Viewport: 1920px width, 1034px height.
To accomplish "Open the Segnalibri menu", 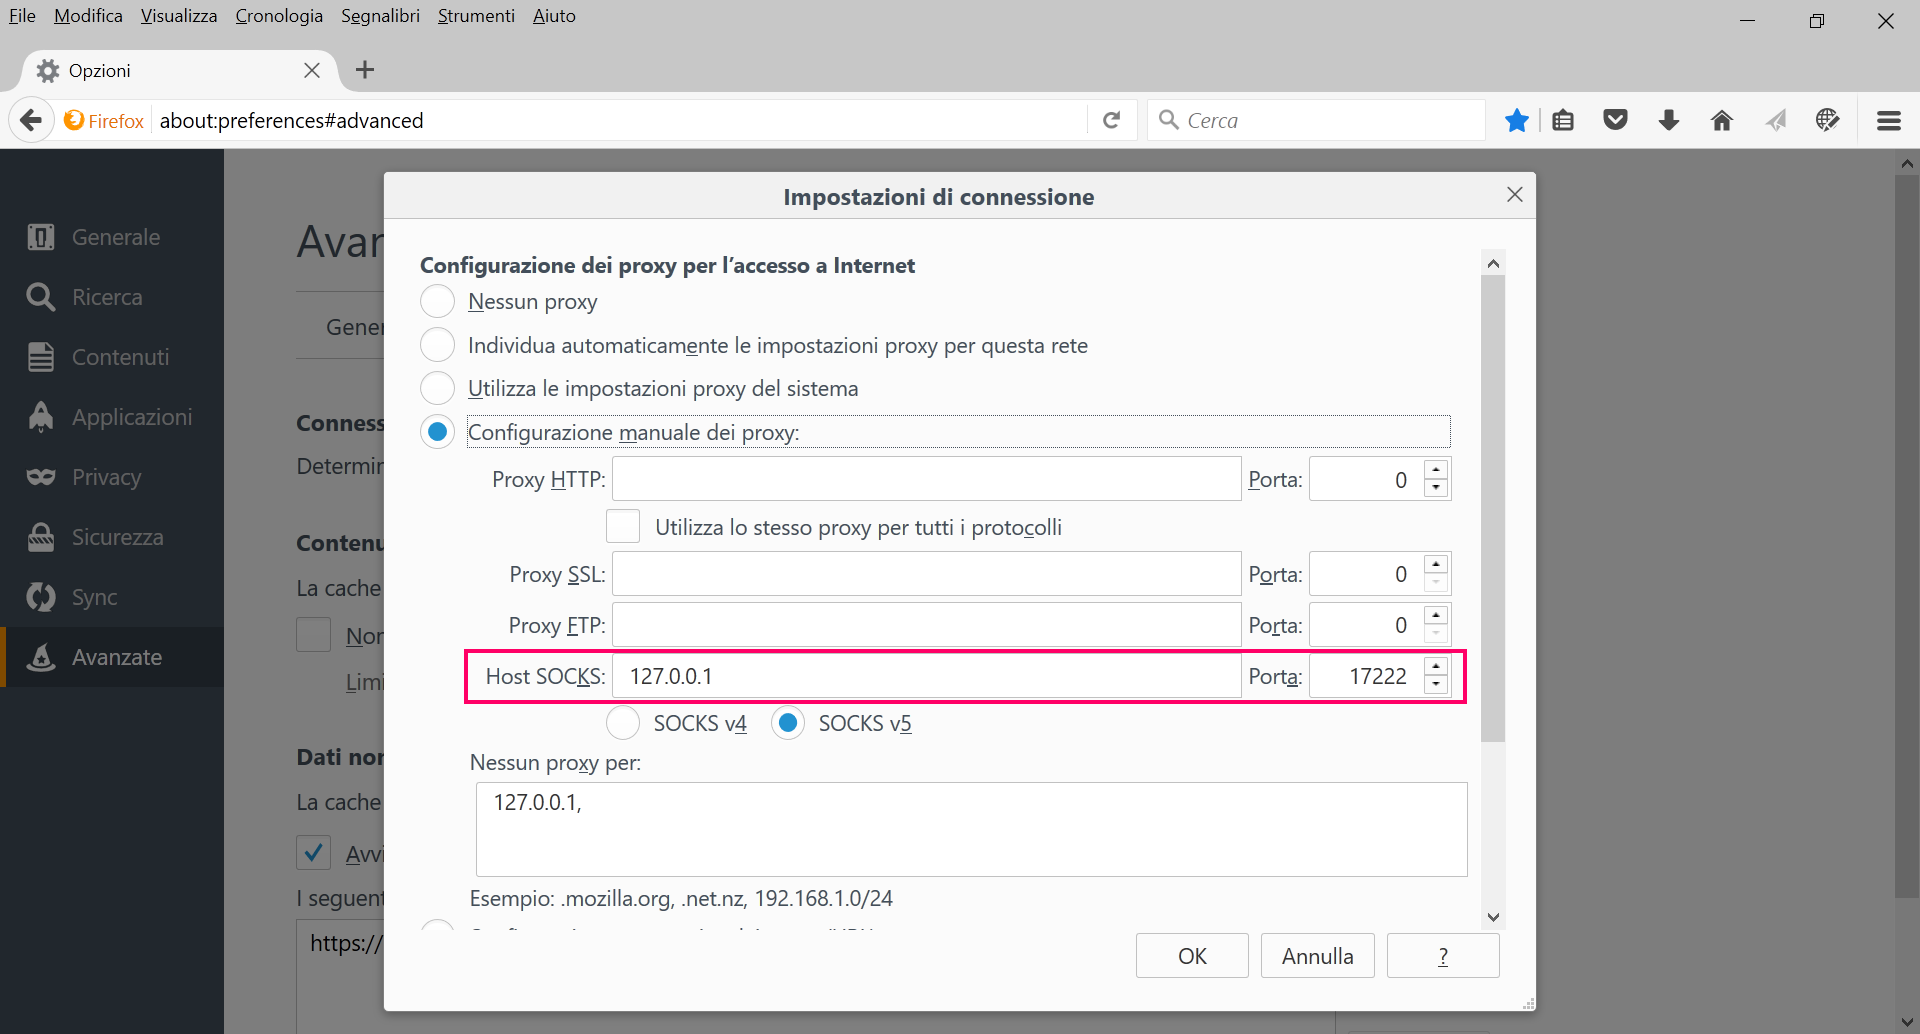I will (380, 16).
